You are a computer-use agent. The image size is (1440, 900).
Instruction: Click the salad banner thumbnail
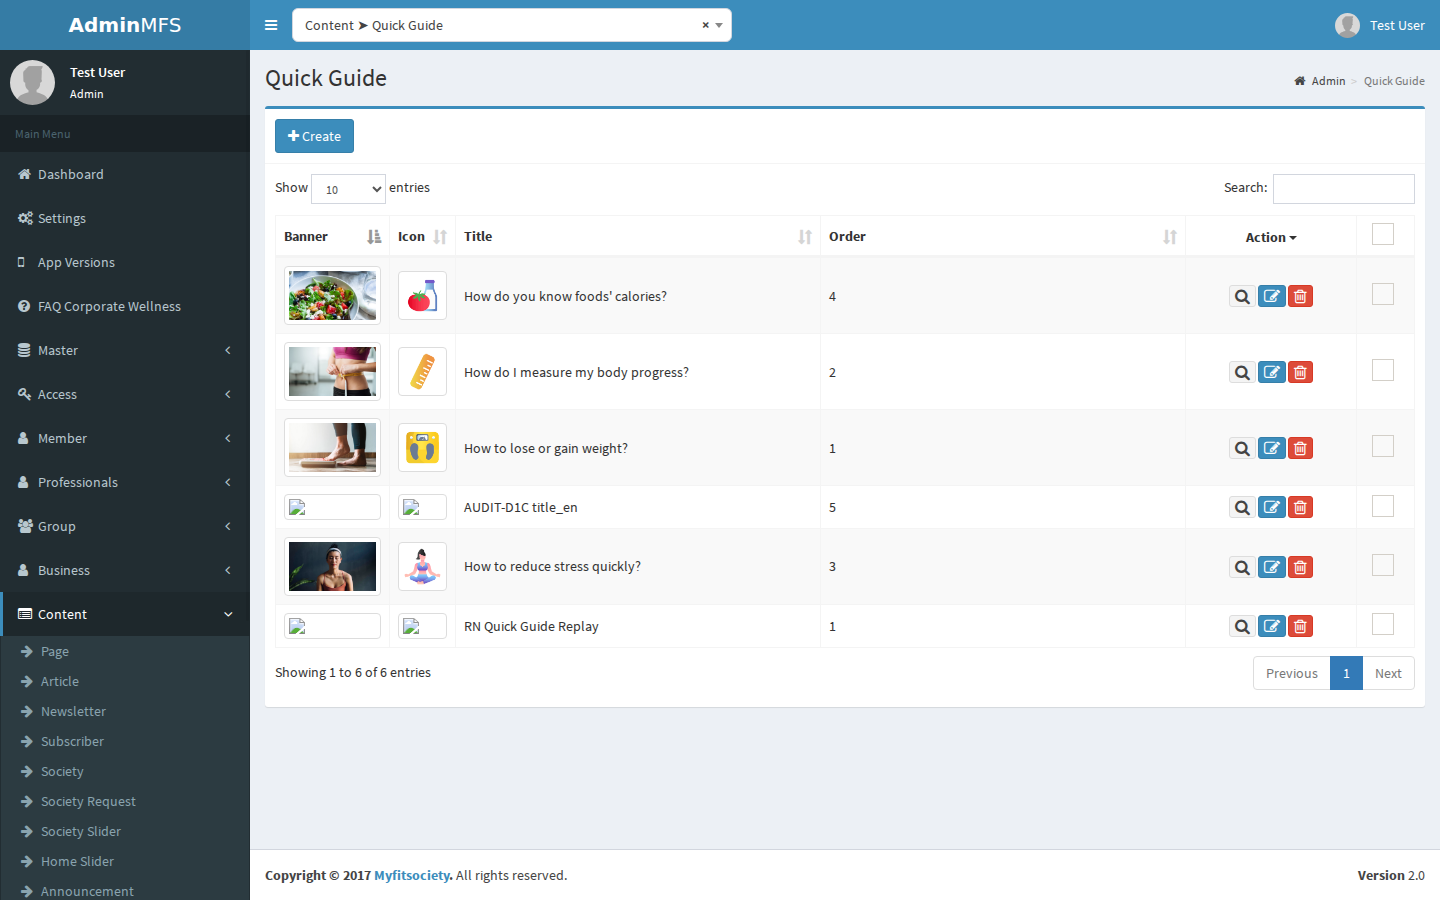[x=332, y=295]
